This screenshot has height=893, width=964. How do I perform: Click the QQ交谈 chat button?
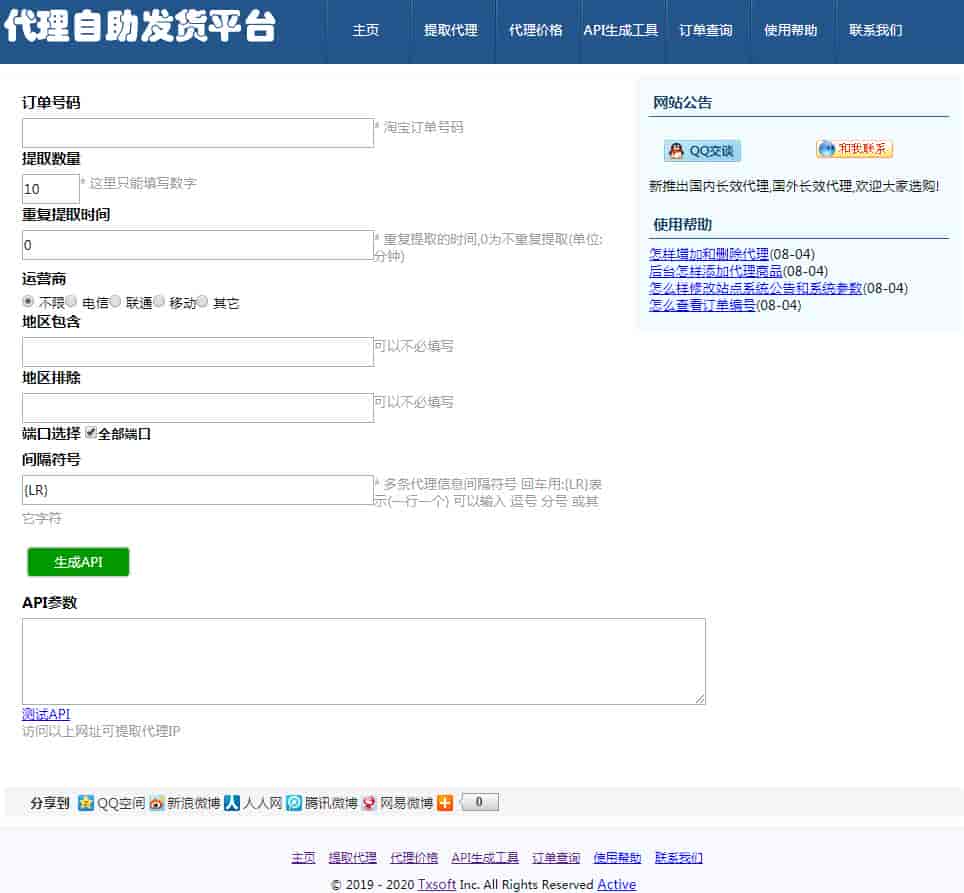[x=702, y=151]
